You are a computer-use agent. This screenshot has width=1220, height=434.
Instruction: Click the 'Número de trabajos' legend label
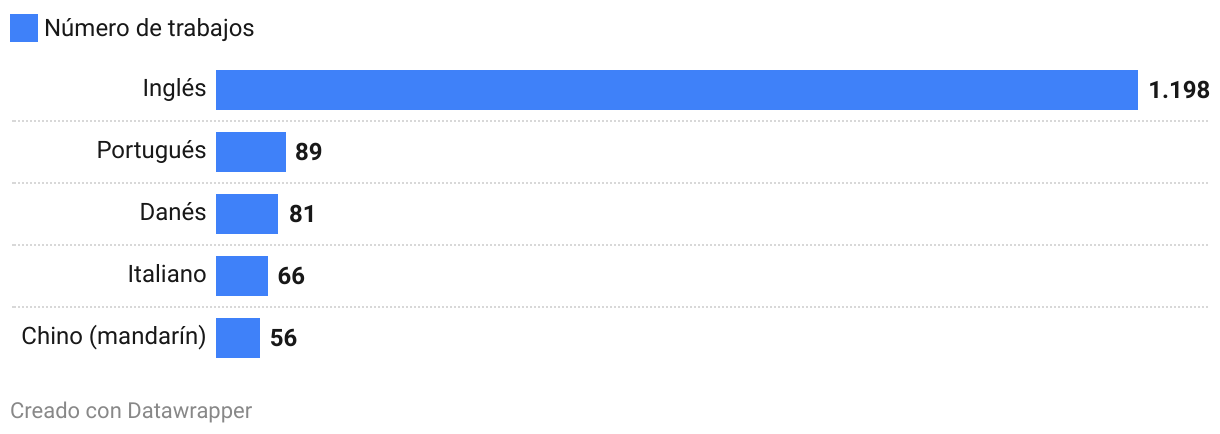(x=149, y=29)
